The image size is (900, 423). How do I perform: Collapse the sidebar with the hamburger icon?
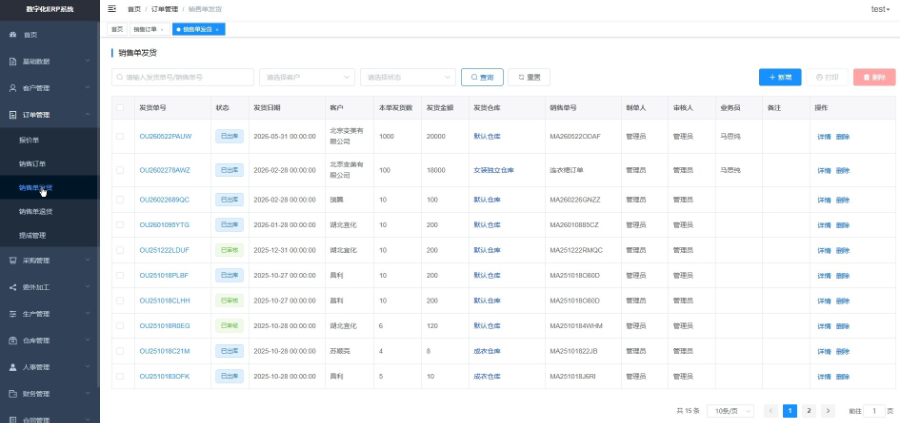tap(112, 9)
